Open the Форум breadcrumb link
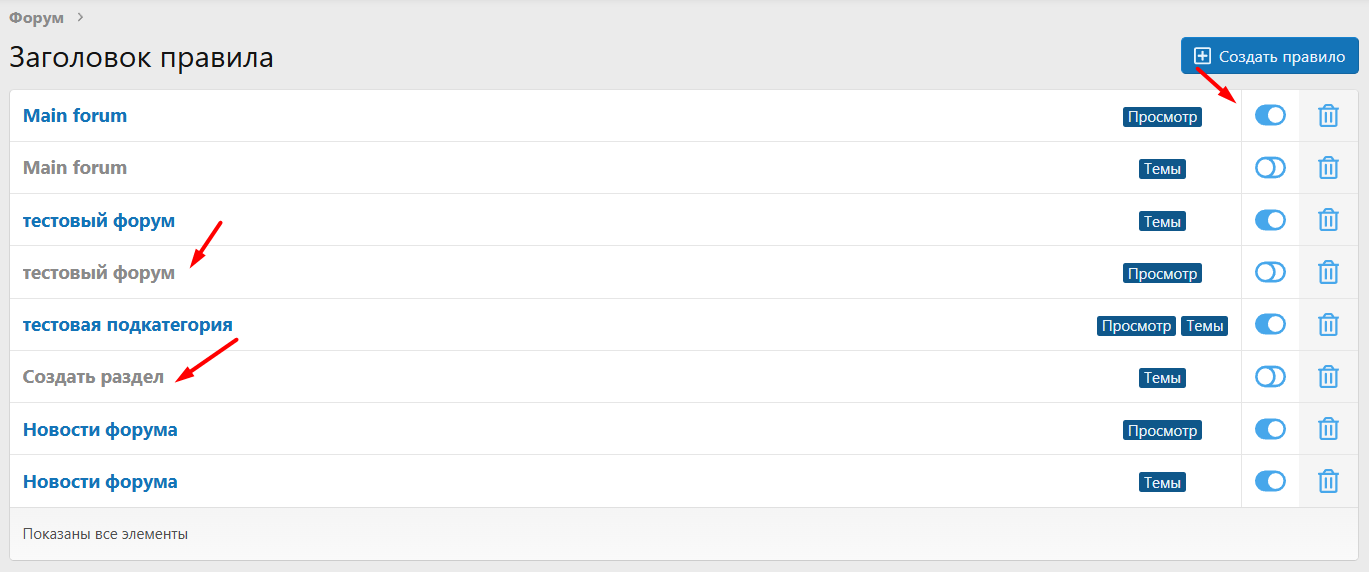Screen dimensions: 1369x572 (36, 17)
